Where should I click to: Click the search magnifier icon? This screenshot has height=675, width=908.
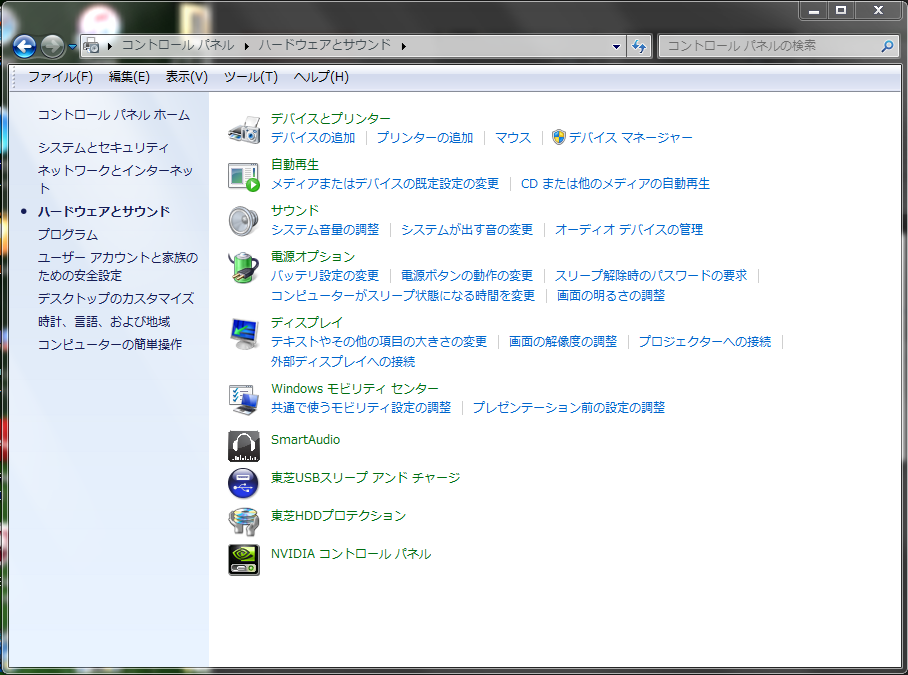coord(887,46)
